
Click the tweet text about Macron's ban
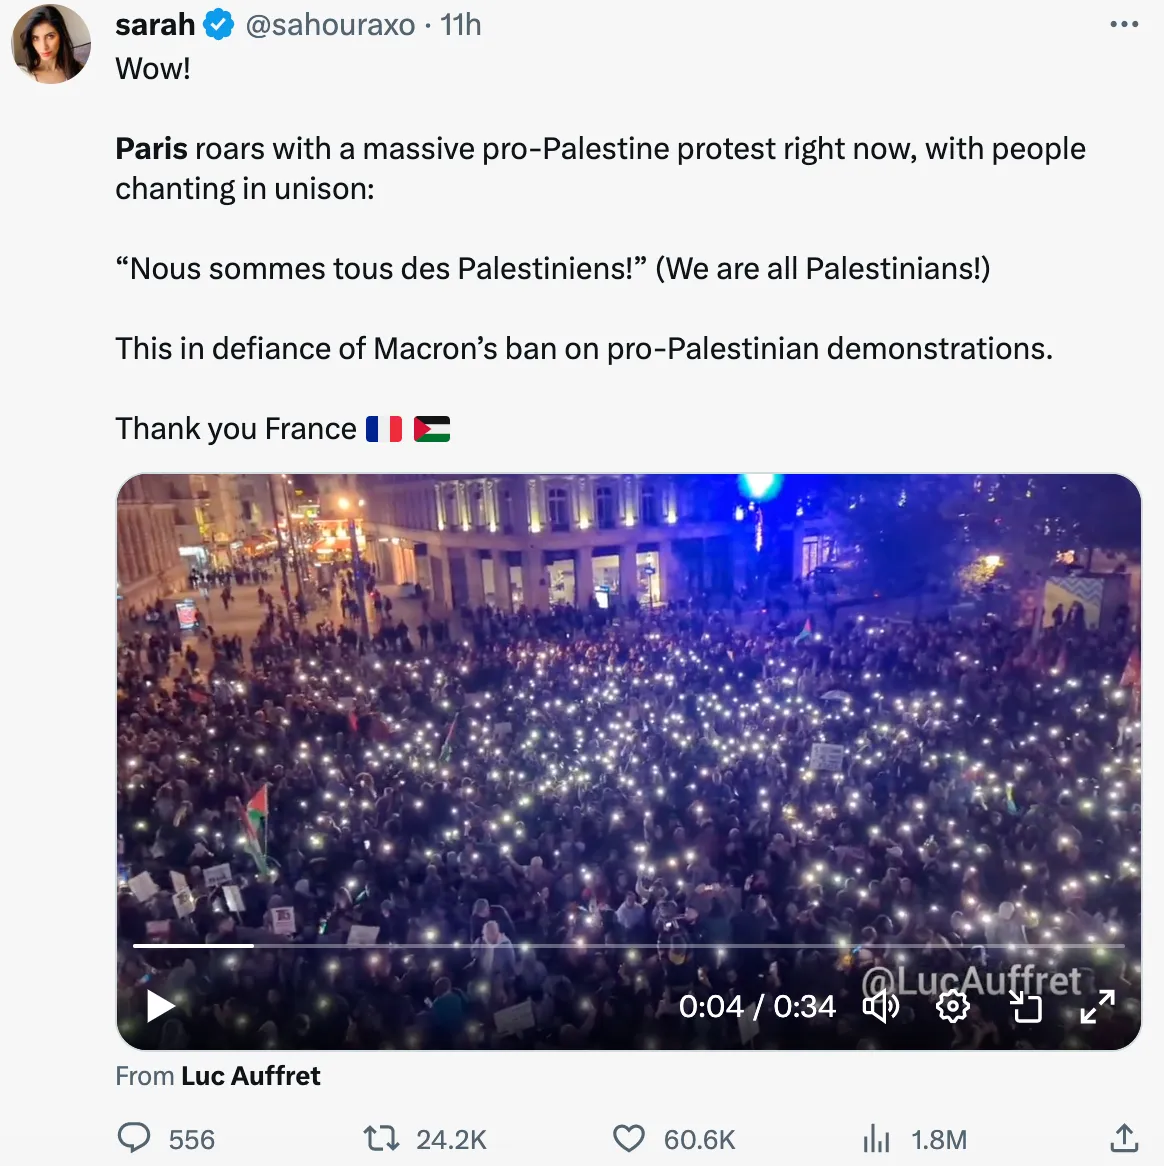pos(584,348)
